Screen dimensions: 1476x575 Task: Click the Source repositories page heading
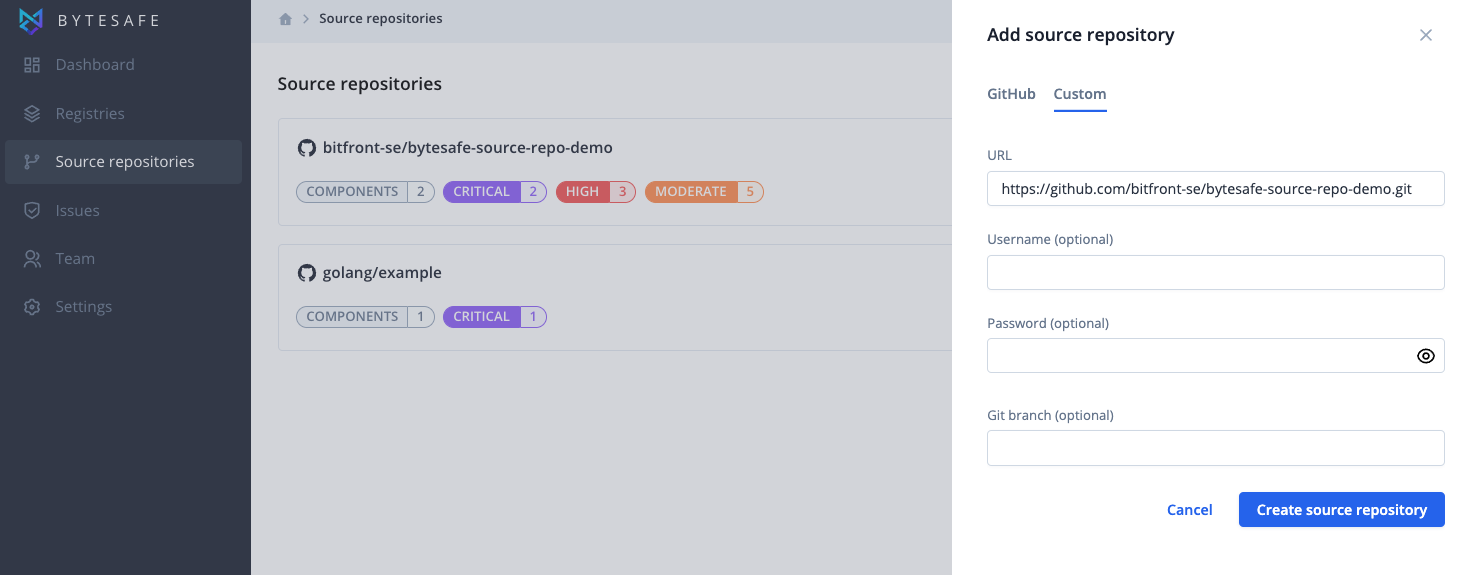[359, 84]
